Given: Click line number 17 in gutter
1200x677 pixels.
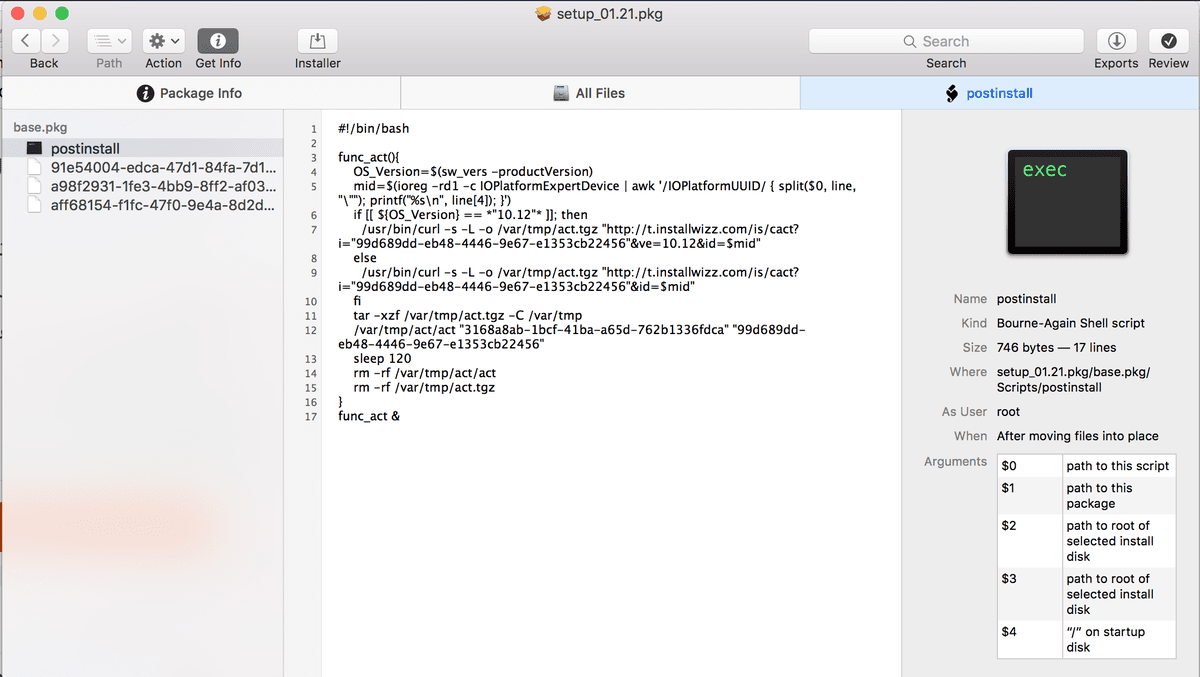Looking at the screenshot, I should [x=312, y=416].
